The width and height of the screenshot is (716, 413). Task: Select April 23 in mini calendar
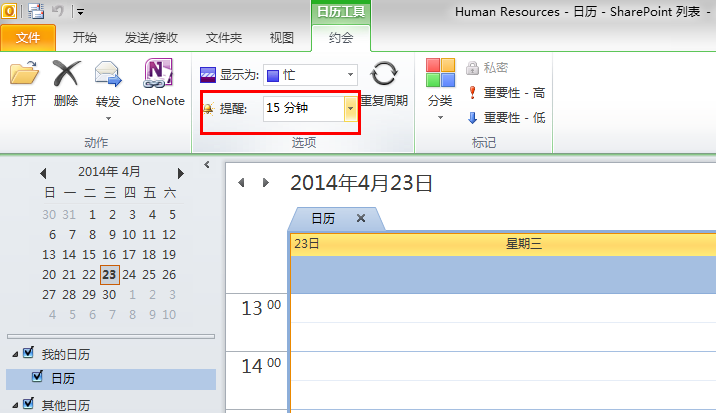(110, 275)
